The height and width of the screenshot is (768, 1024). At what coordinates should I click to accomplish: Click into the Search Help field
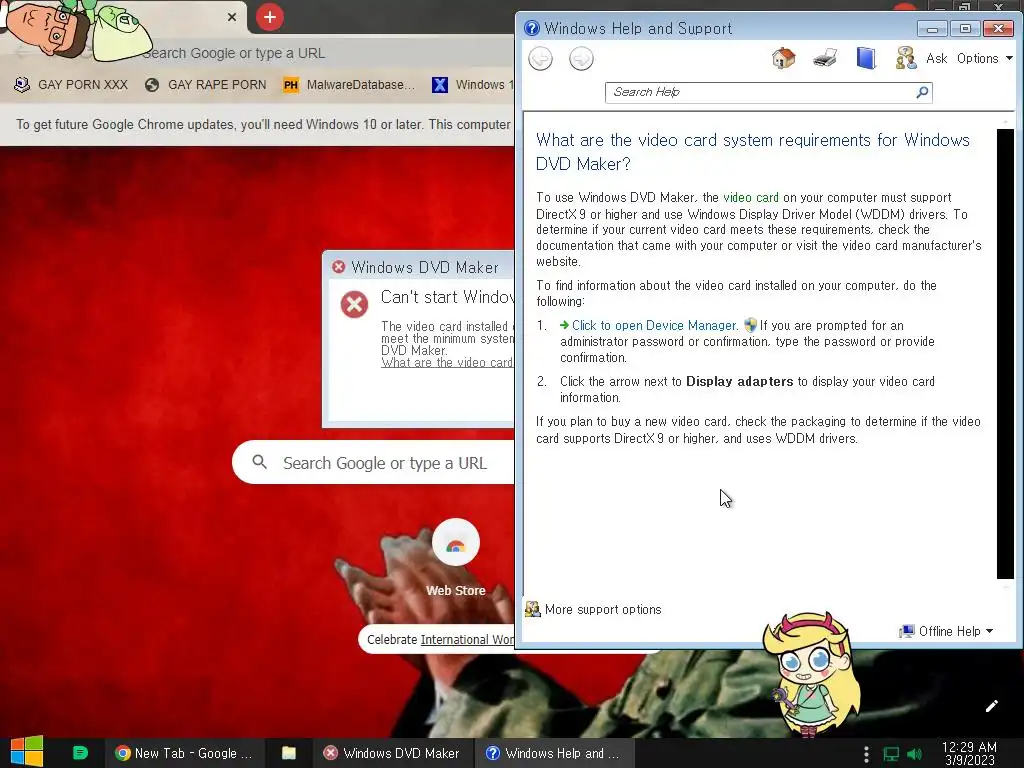point(760,92)
